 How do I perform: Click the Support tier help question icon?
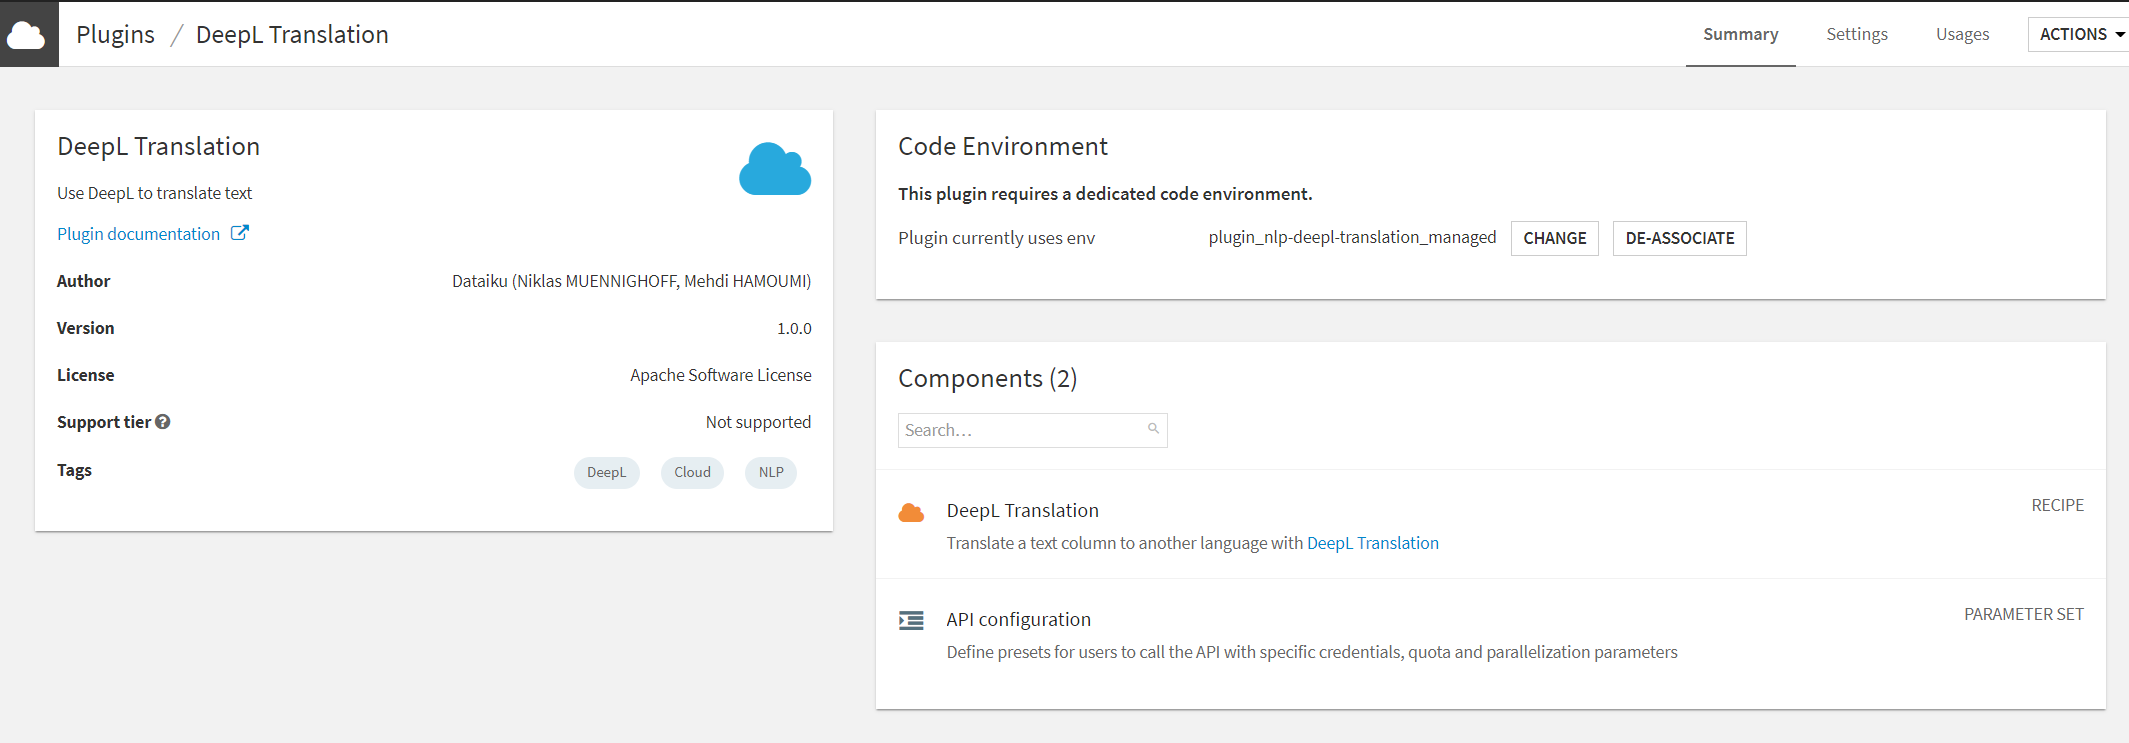[163, 422]
